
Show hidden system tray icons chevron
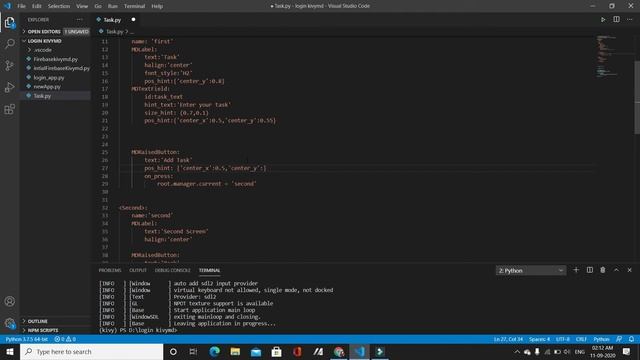(x=517, y=351)
